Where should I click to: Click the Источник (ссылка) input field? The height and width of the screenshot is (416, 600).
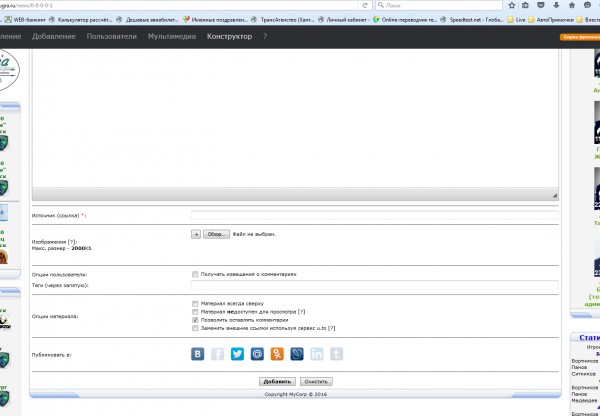click(375, 215)
